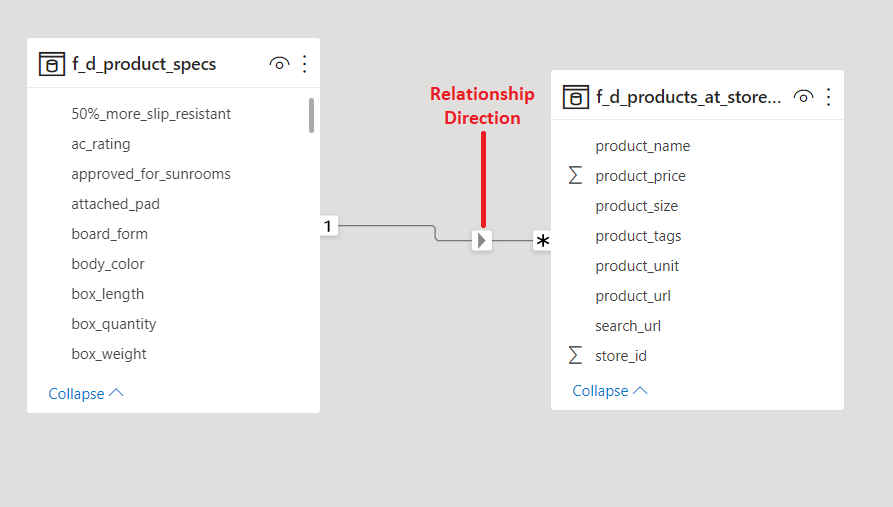Click the sigma icon beside store_id
893x507 pixels.
coord(575,355)
